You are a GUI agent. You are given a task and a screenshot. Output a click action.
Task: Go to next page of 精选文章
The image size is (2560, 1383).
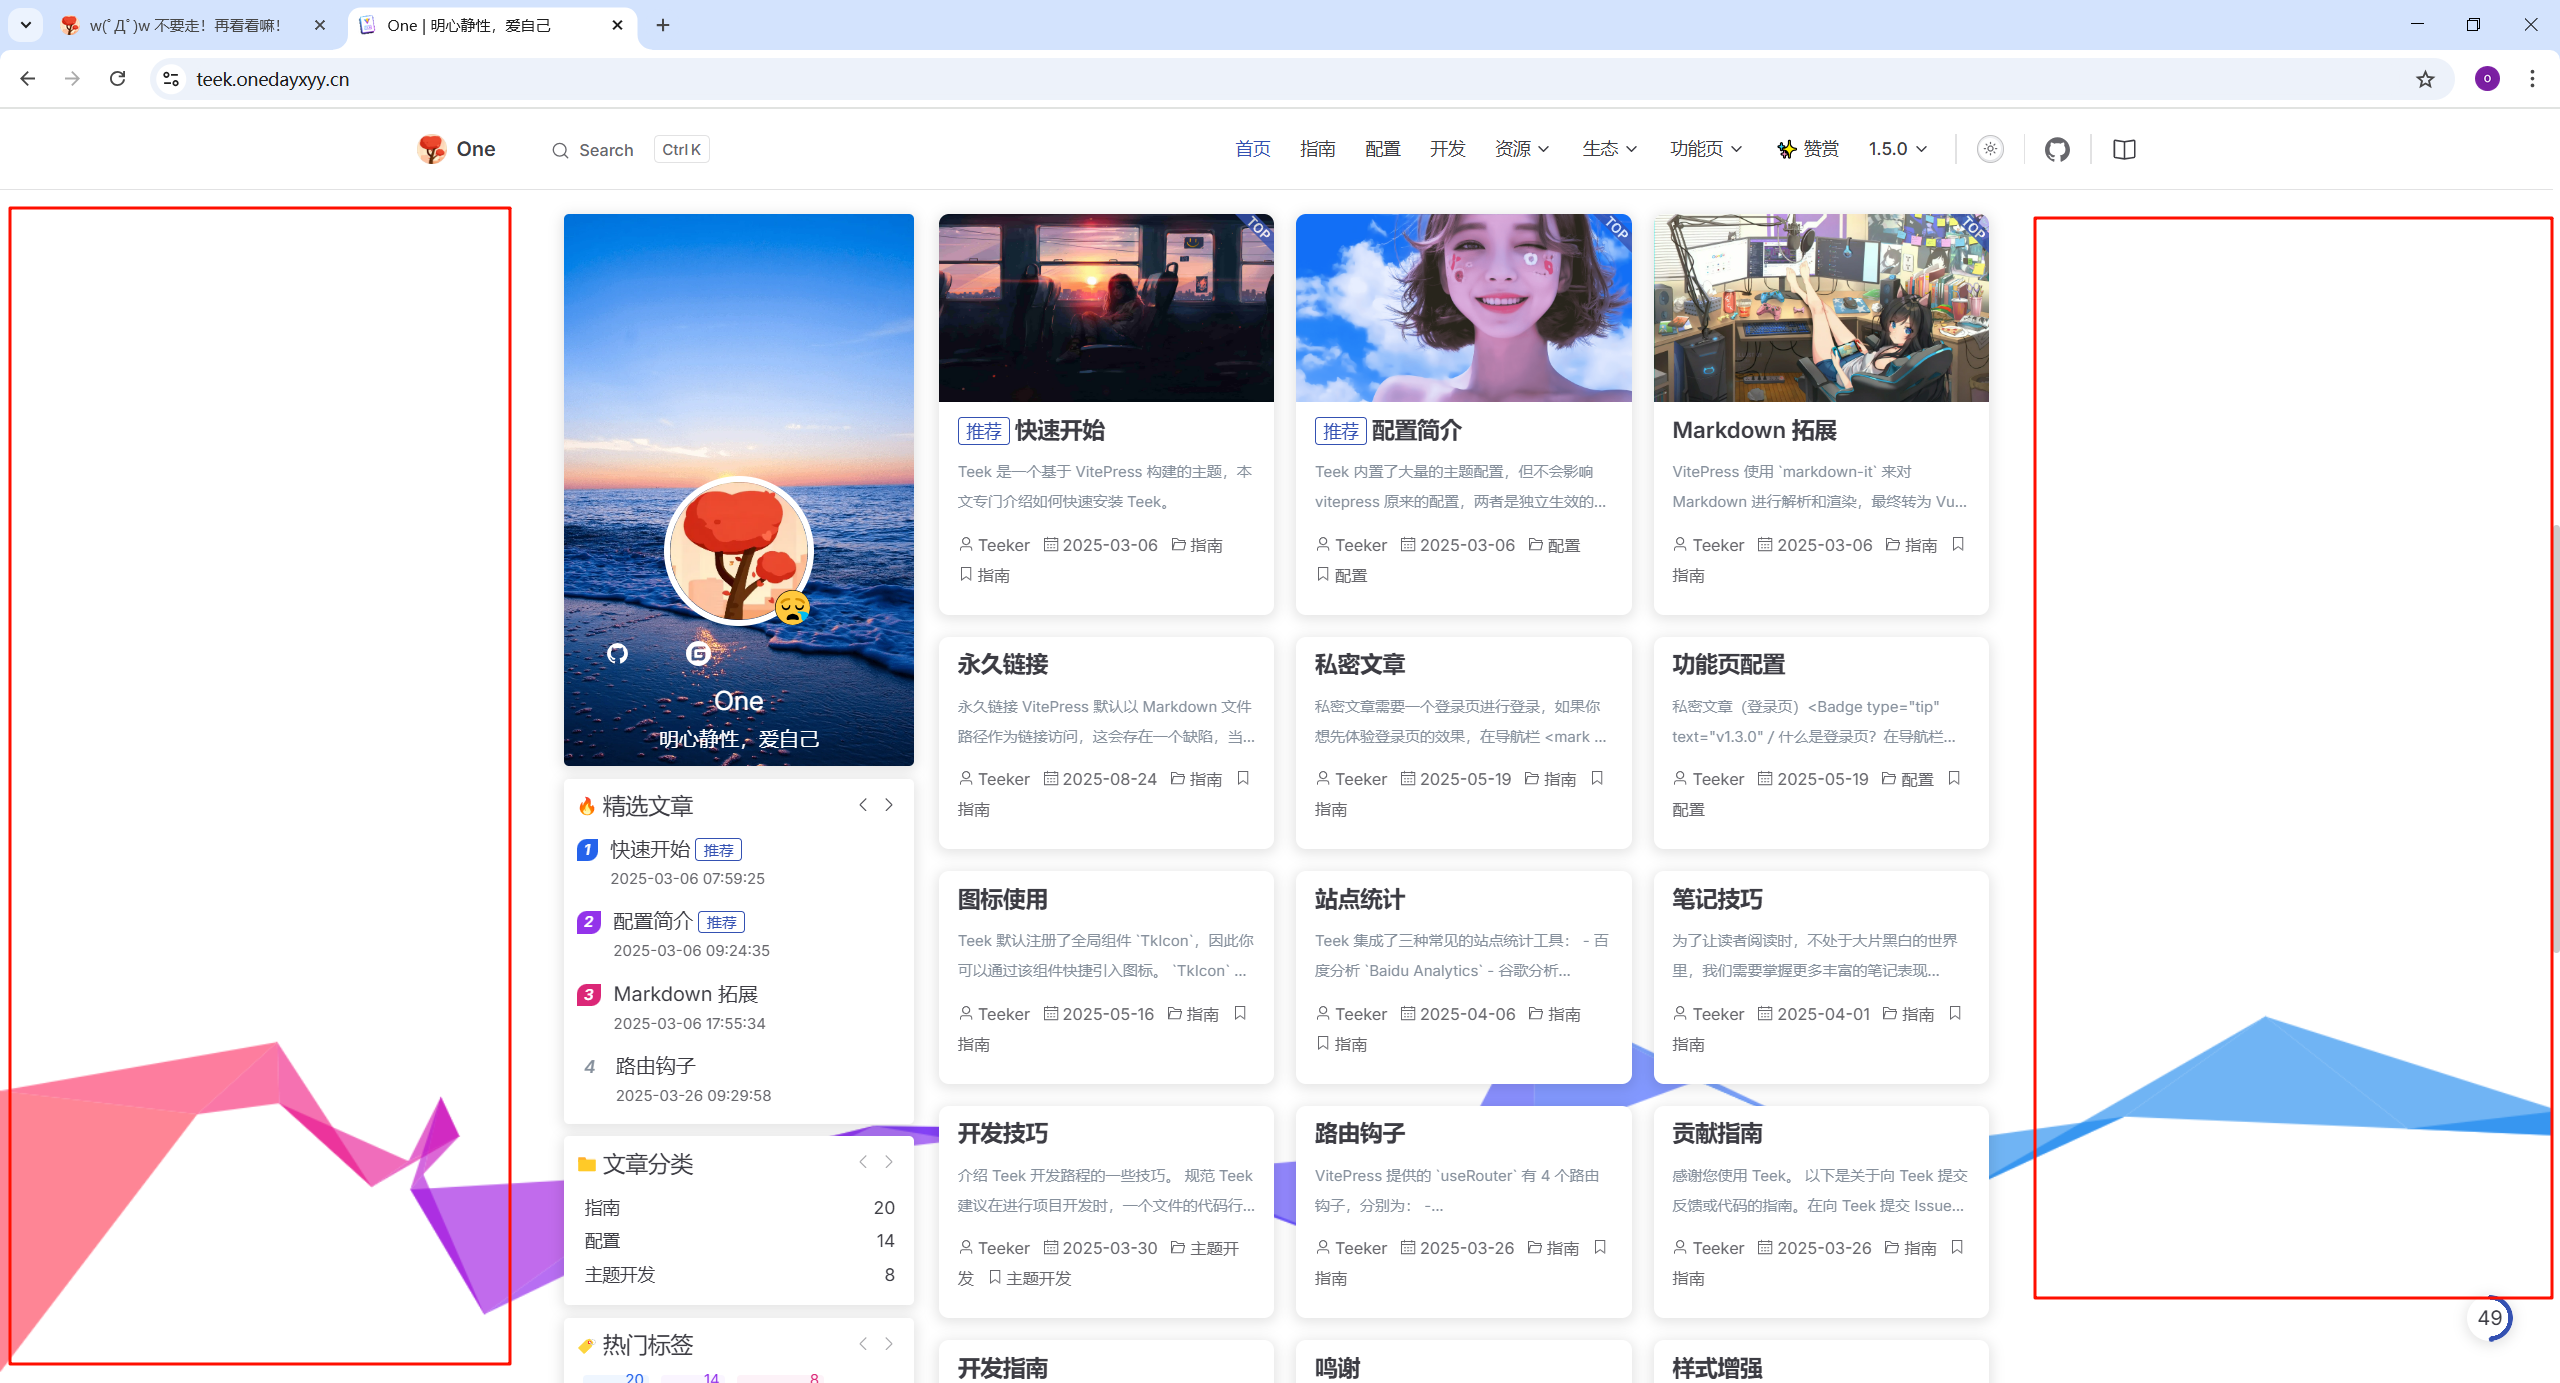(x=888, y=805)
